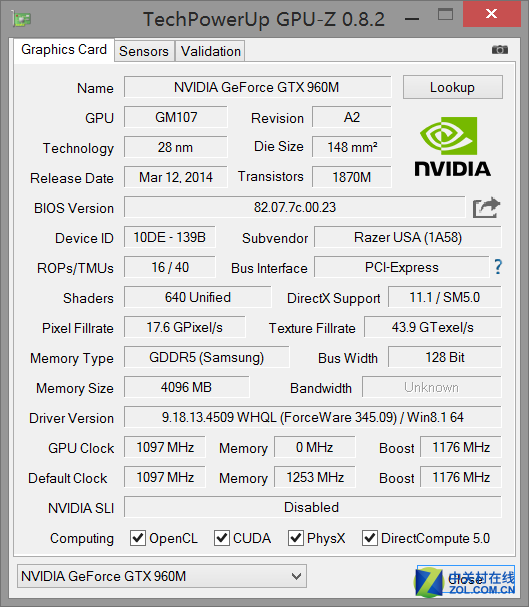Toggle the DirectCompute 5.0 checkbox

click(370, 538)
